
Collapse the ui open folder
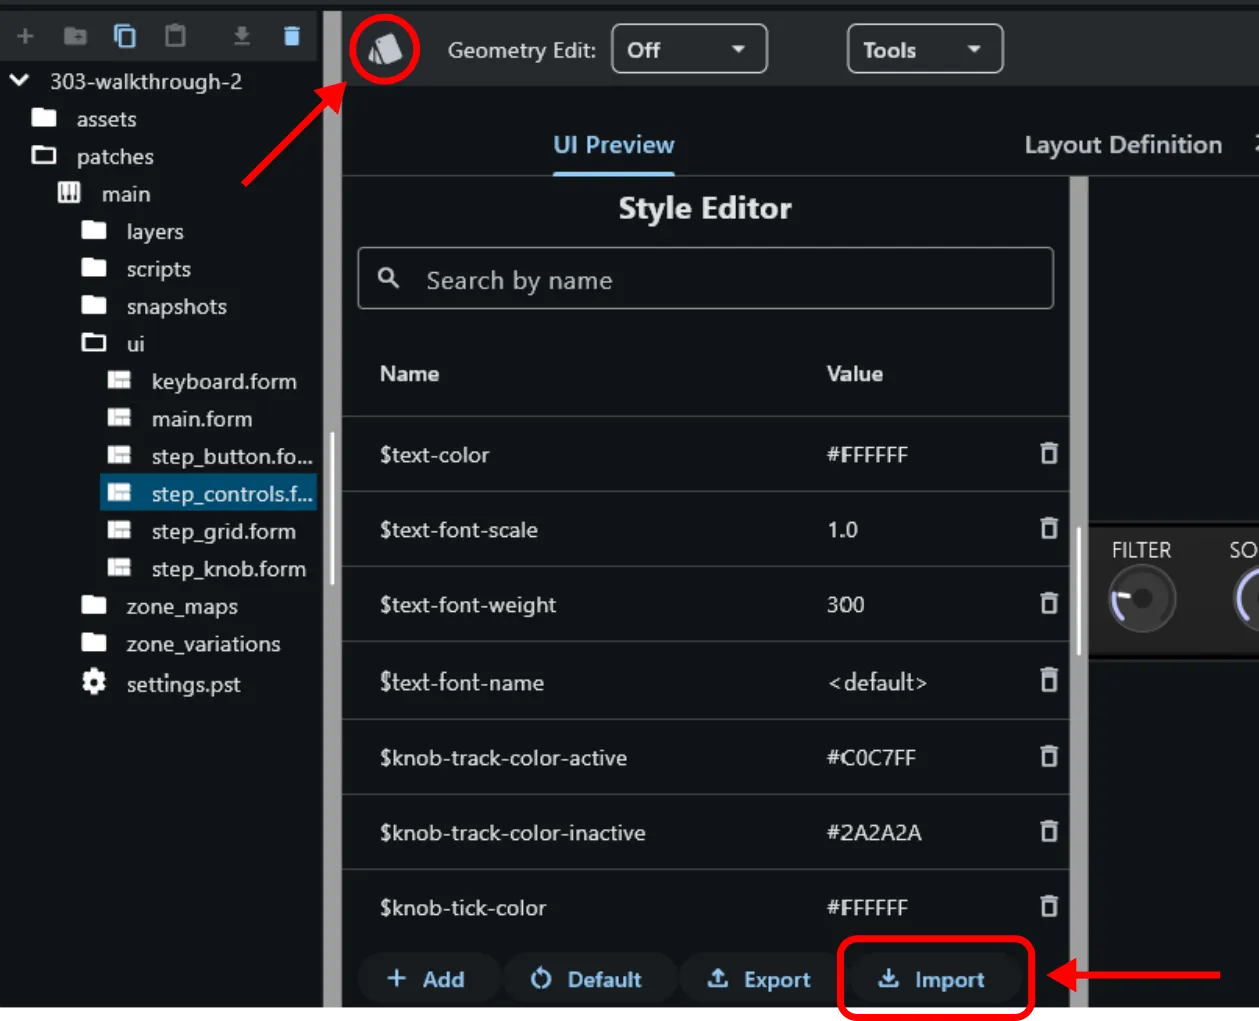point(94,343)
